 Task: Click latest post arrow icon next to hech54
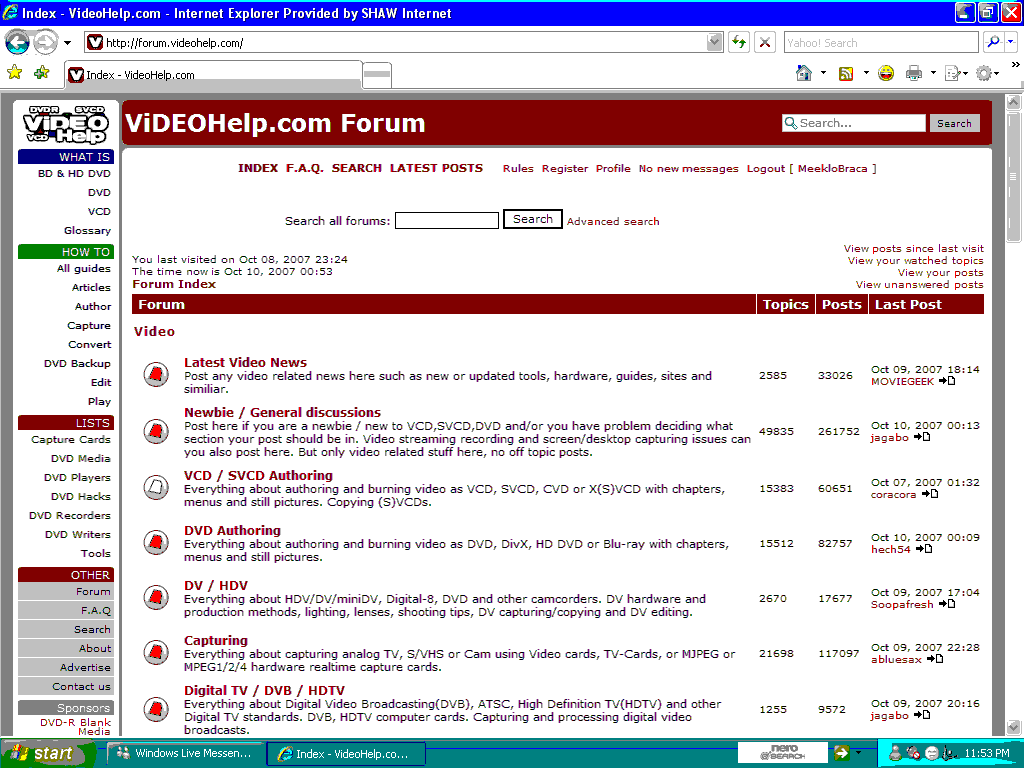[x=923, y=549]
